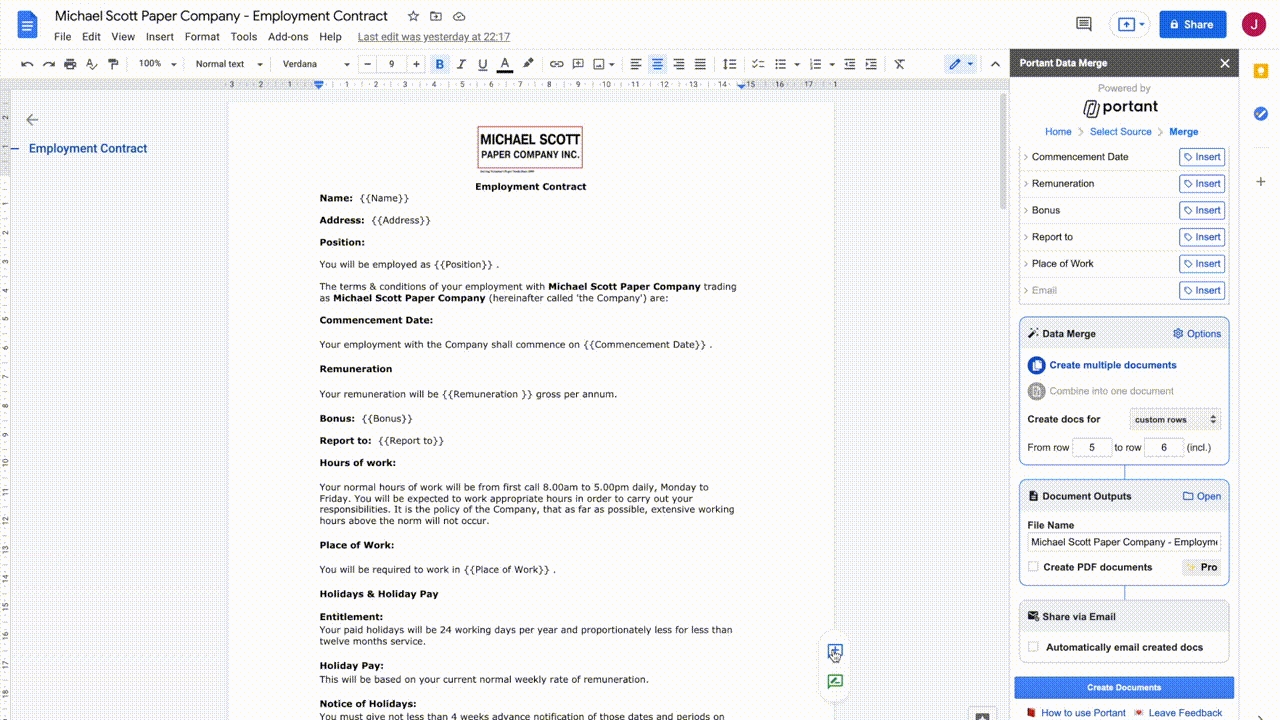Expand the Commencement Date field
The image size is (1280, 720).
click(x=1026, y=157)
